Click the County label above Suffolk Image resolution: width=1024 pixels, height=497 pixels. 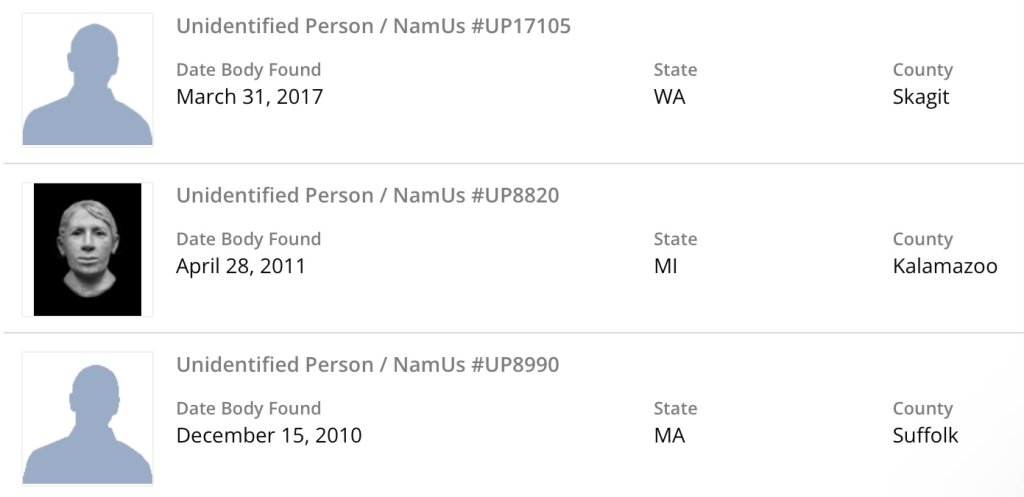922,408
